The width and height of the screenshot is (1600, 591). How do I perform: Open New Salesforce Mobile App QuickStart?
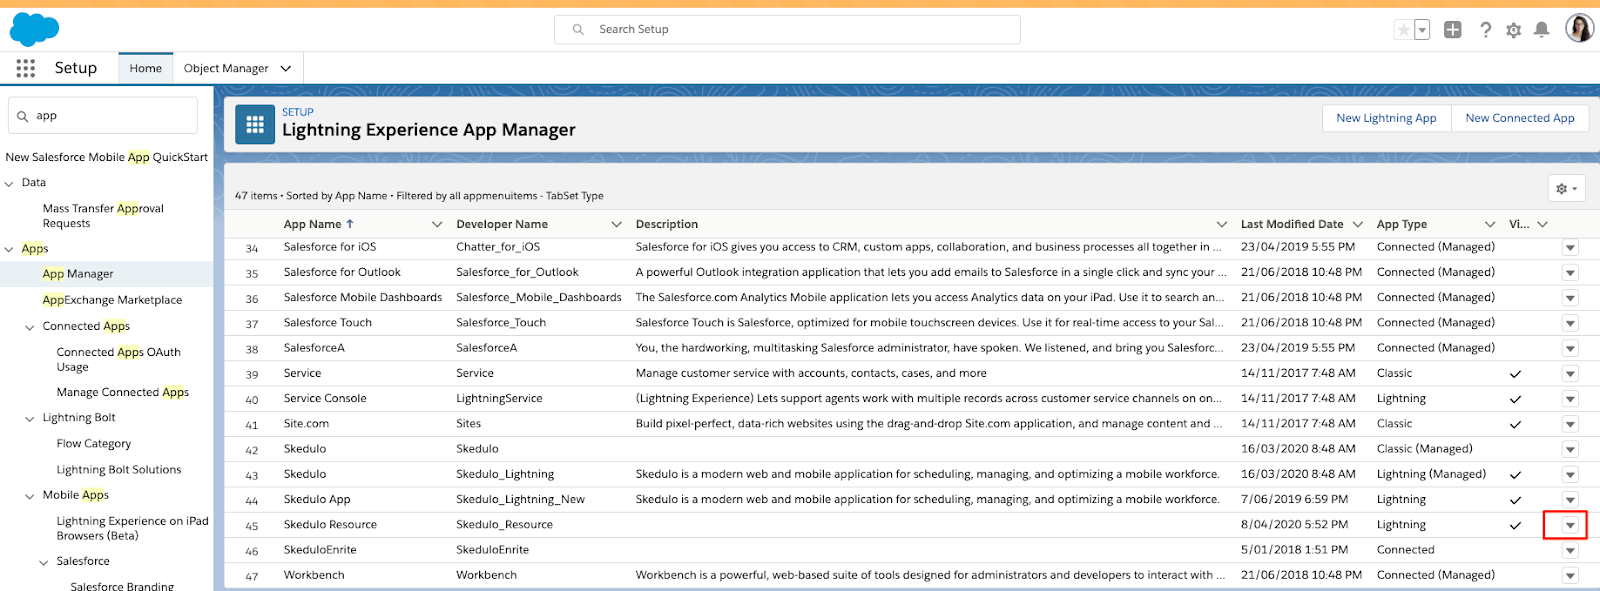click(106, 157)
